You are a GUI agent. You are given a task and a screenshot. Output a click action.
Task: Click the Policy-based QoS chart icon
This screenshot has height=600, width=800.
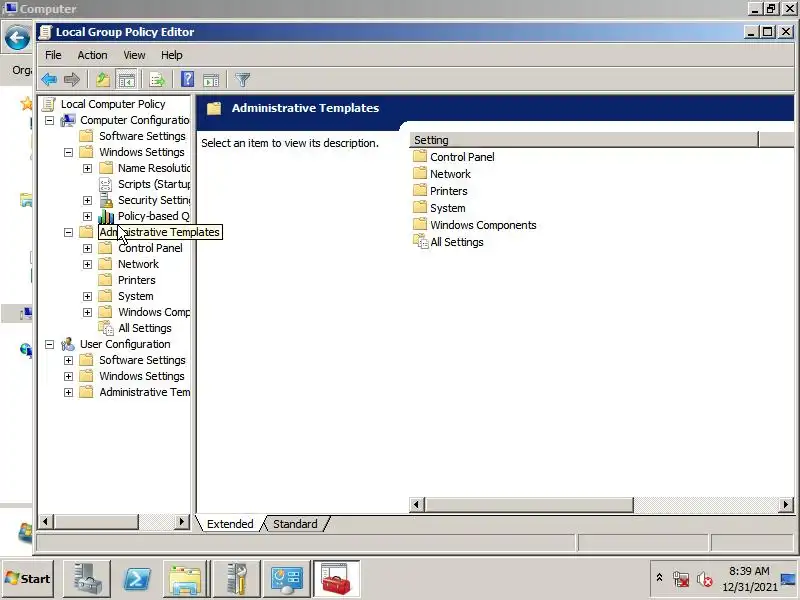coord(106,216)
